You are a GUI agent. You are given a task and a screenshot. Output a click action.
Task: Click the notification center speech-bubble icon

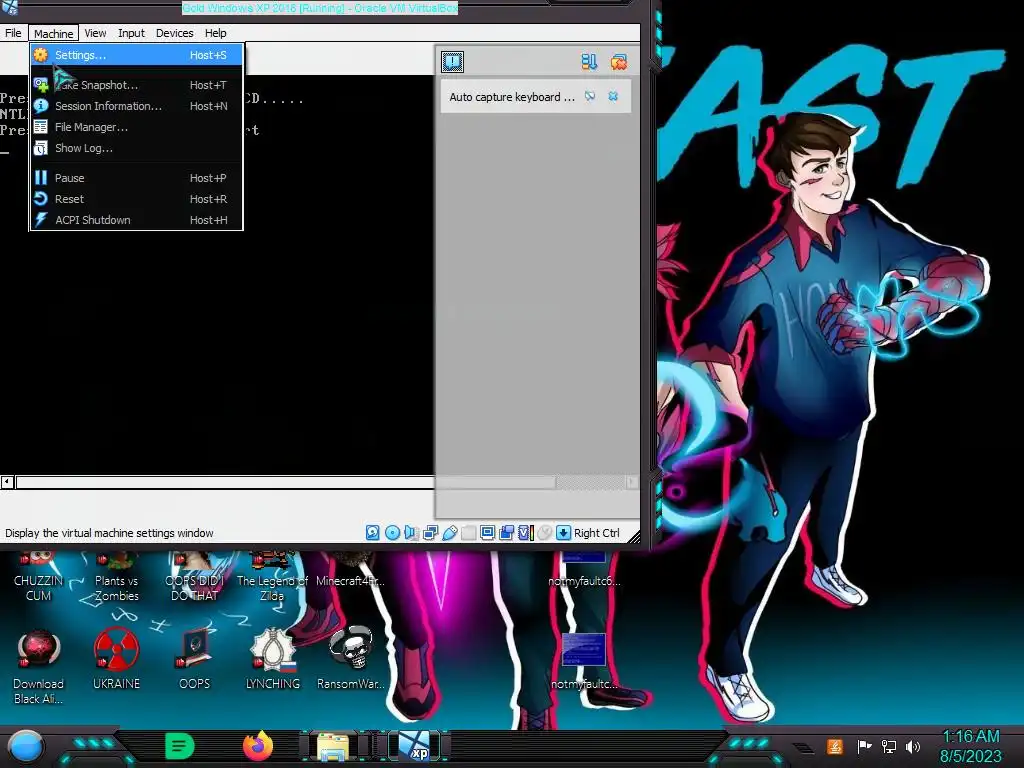(453, 61)
